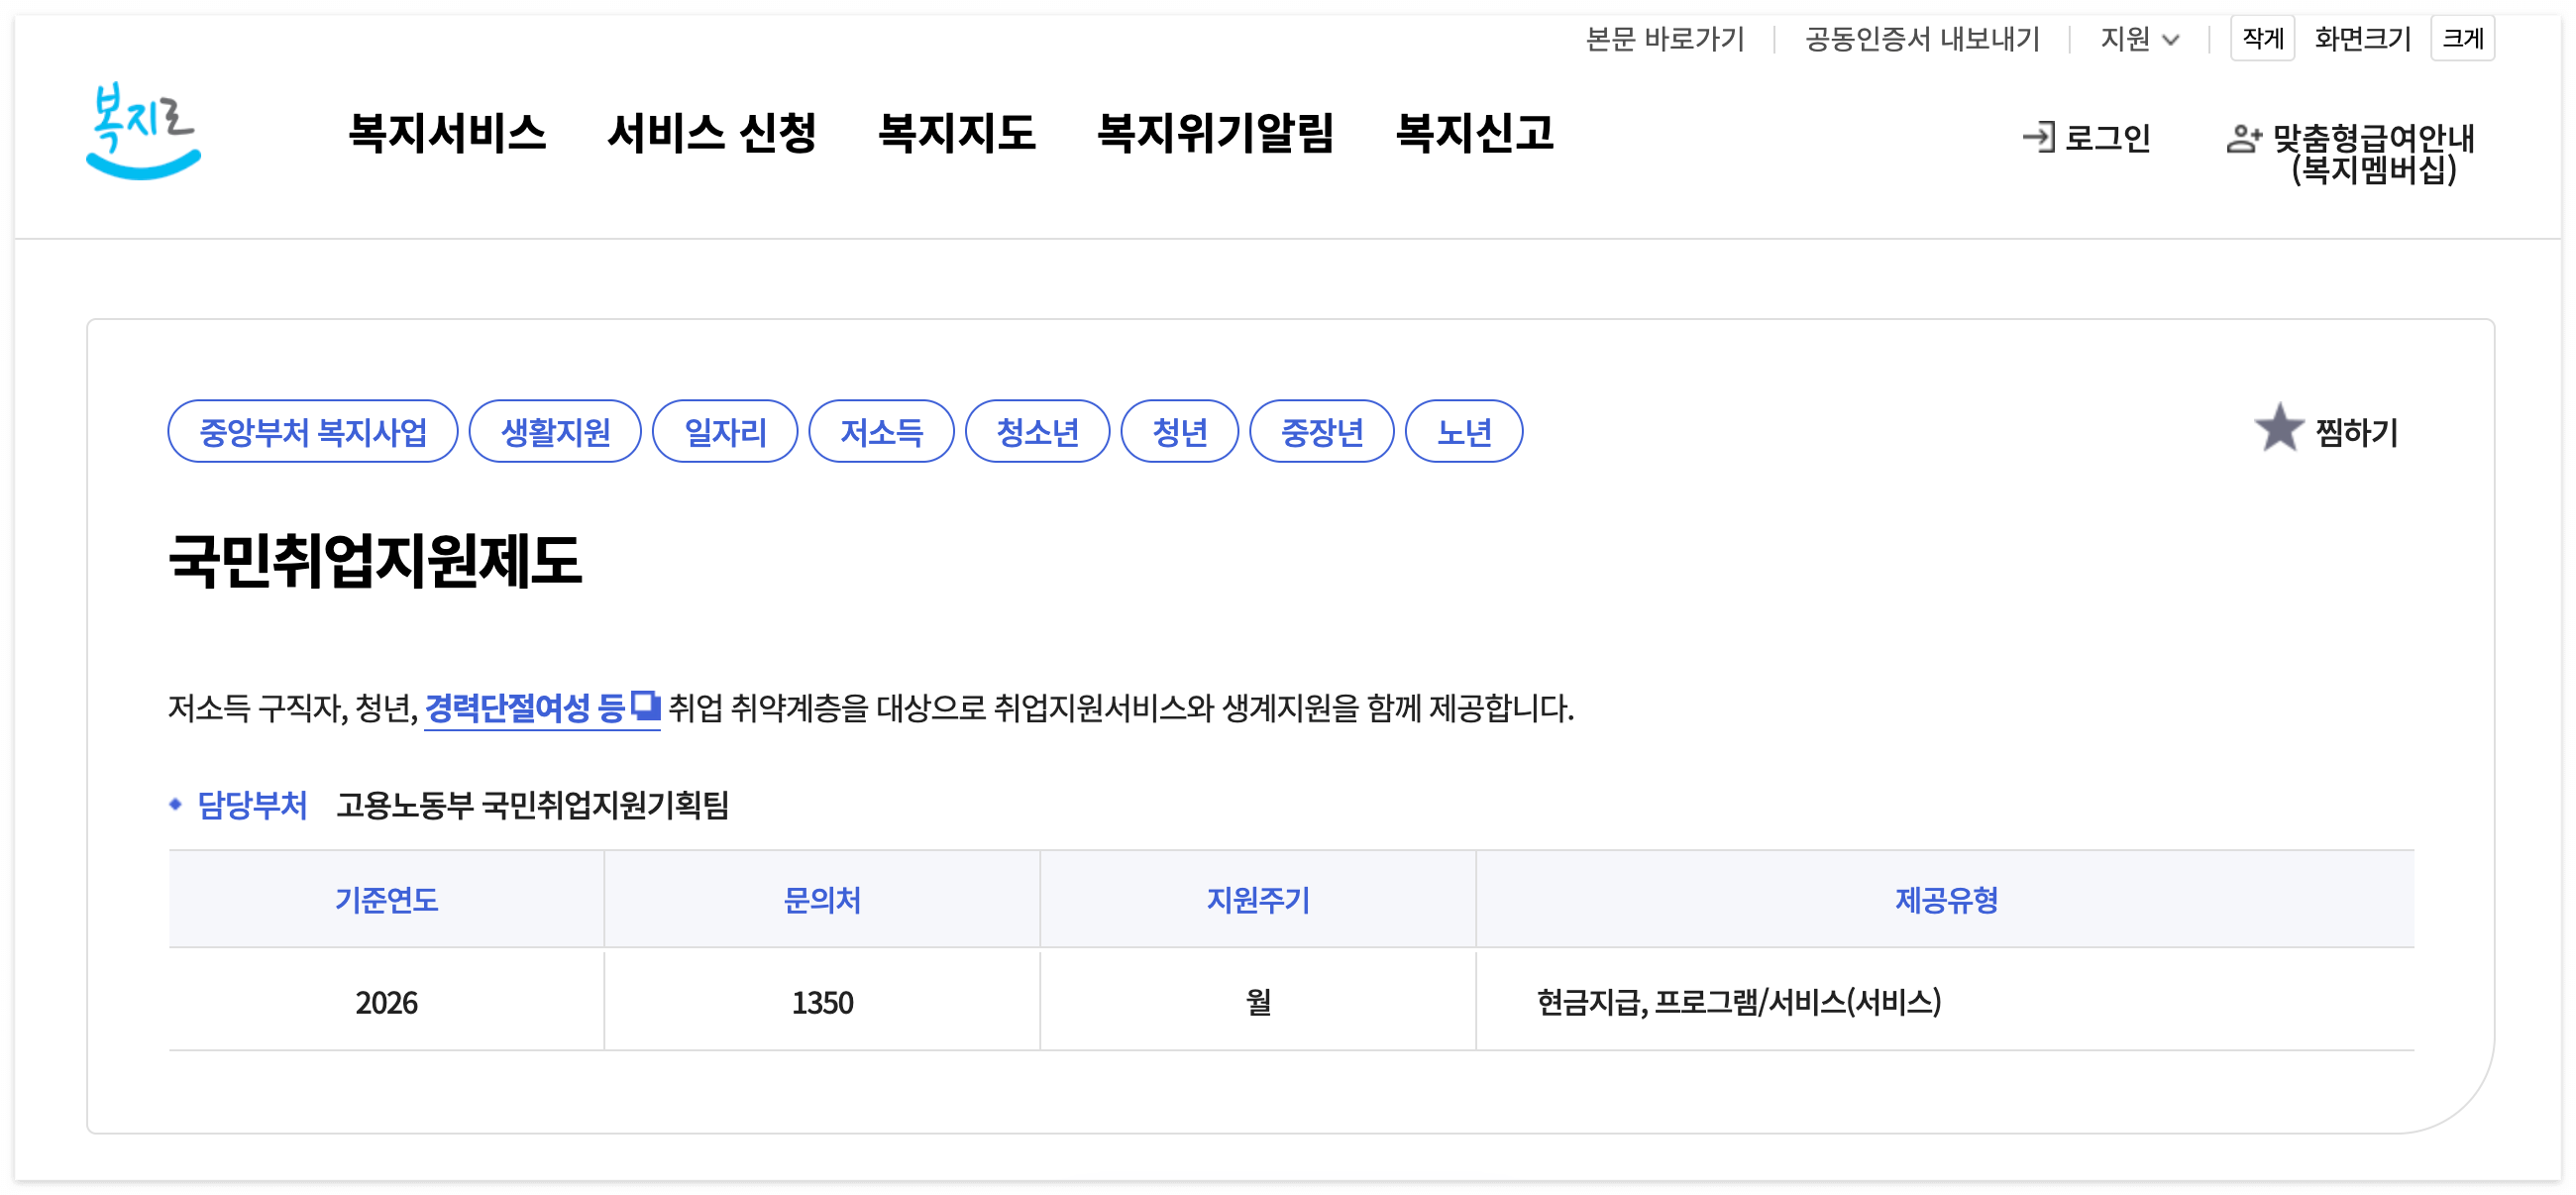Click the 복지로 logo
This screenshot has height=1195, width=2576.
click(143, 131)
